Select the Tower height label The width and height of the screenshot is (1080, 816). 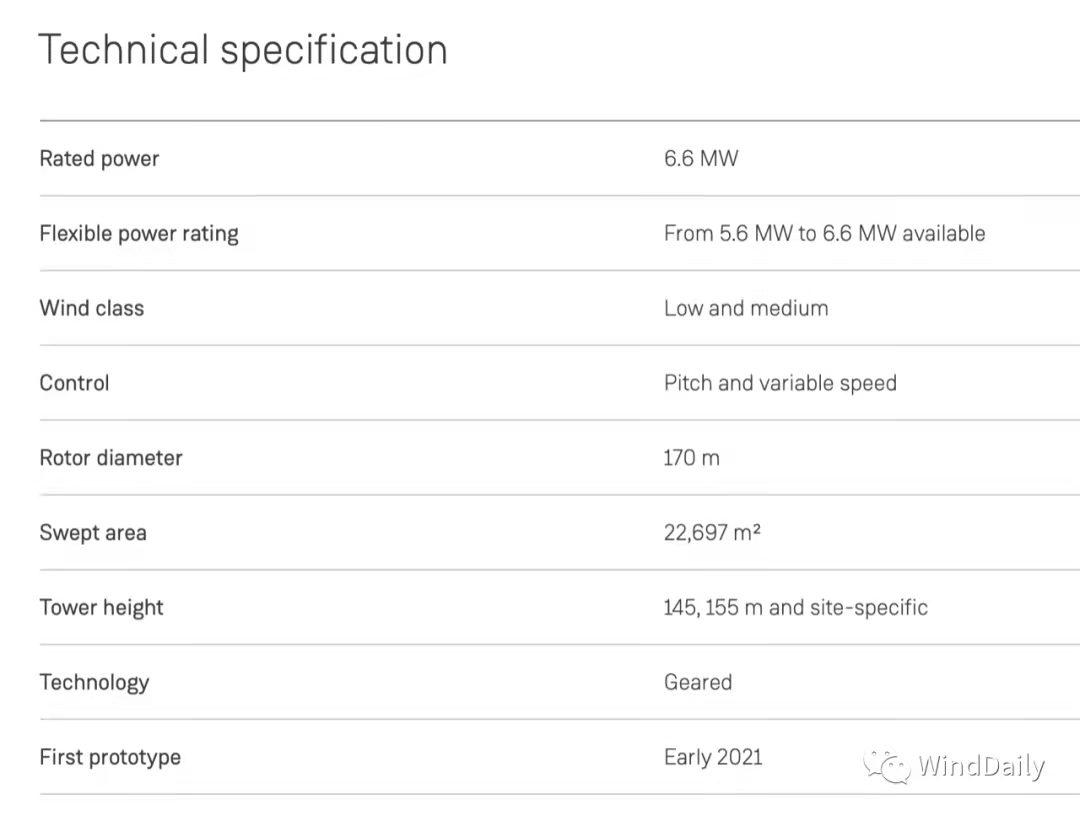101,607
